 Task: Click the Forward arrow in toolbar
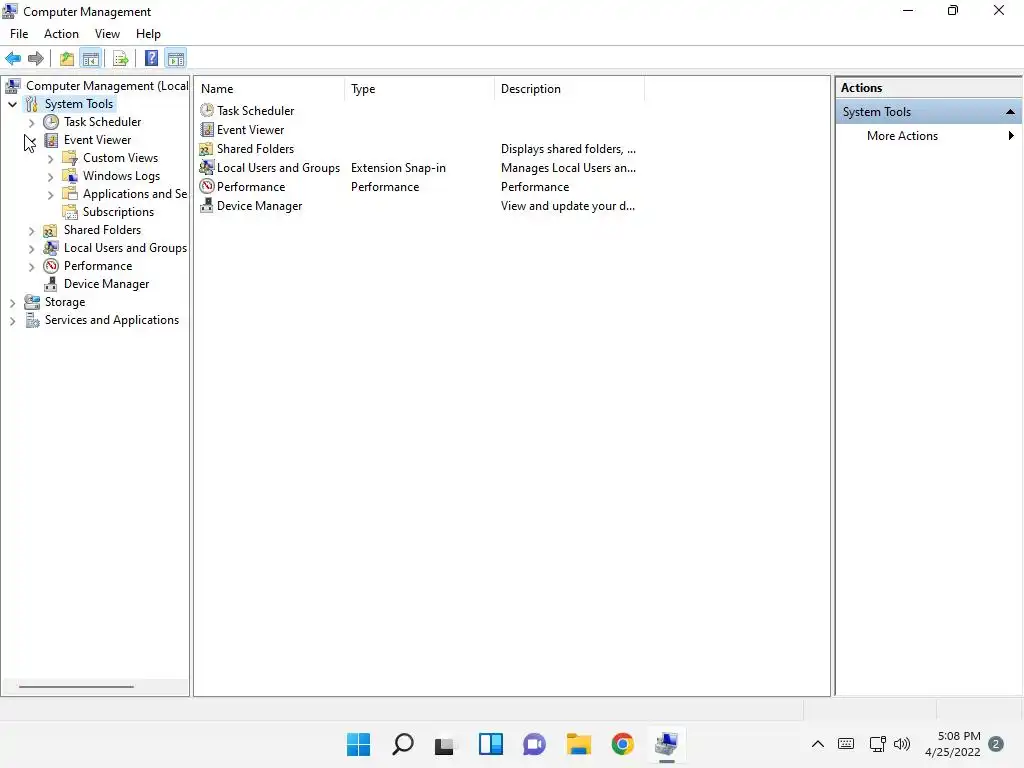click(36, 59)
